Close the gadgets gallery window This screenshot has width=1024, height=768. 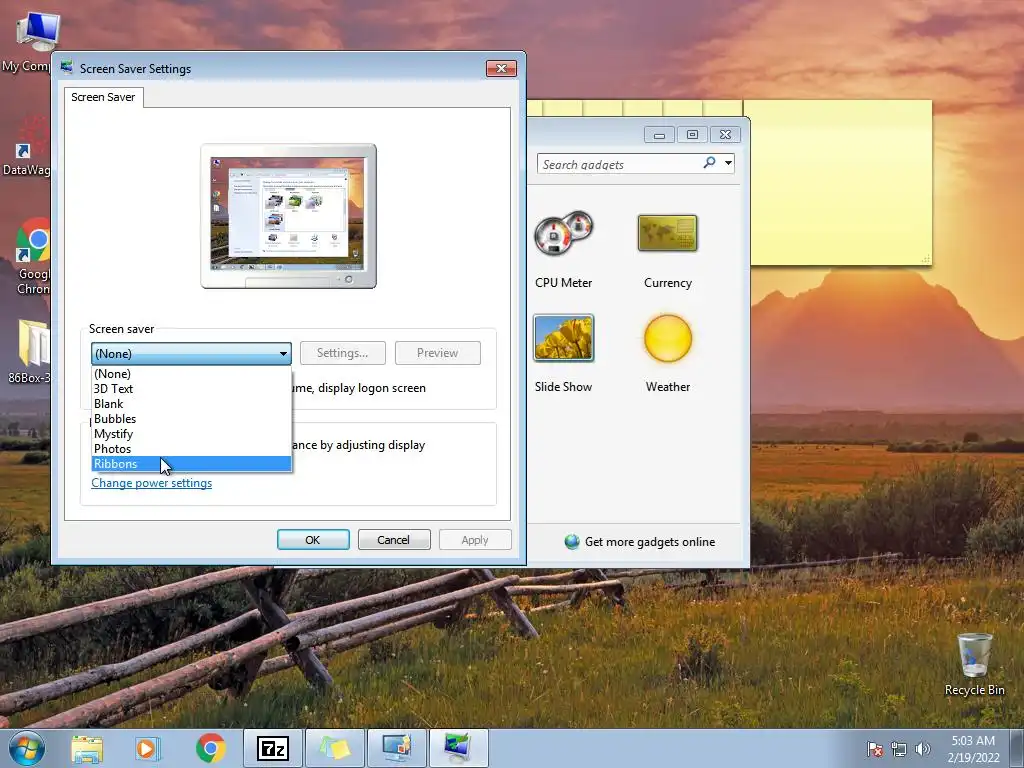pos(725,135)
